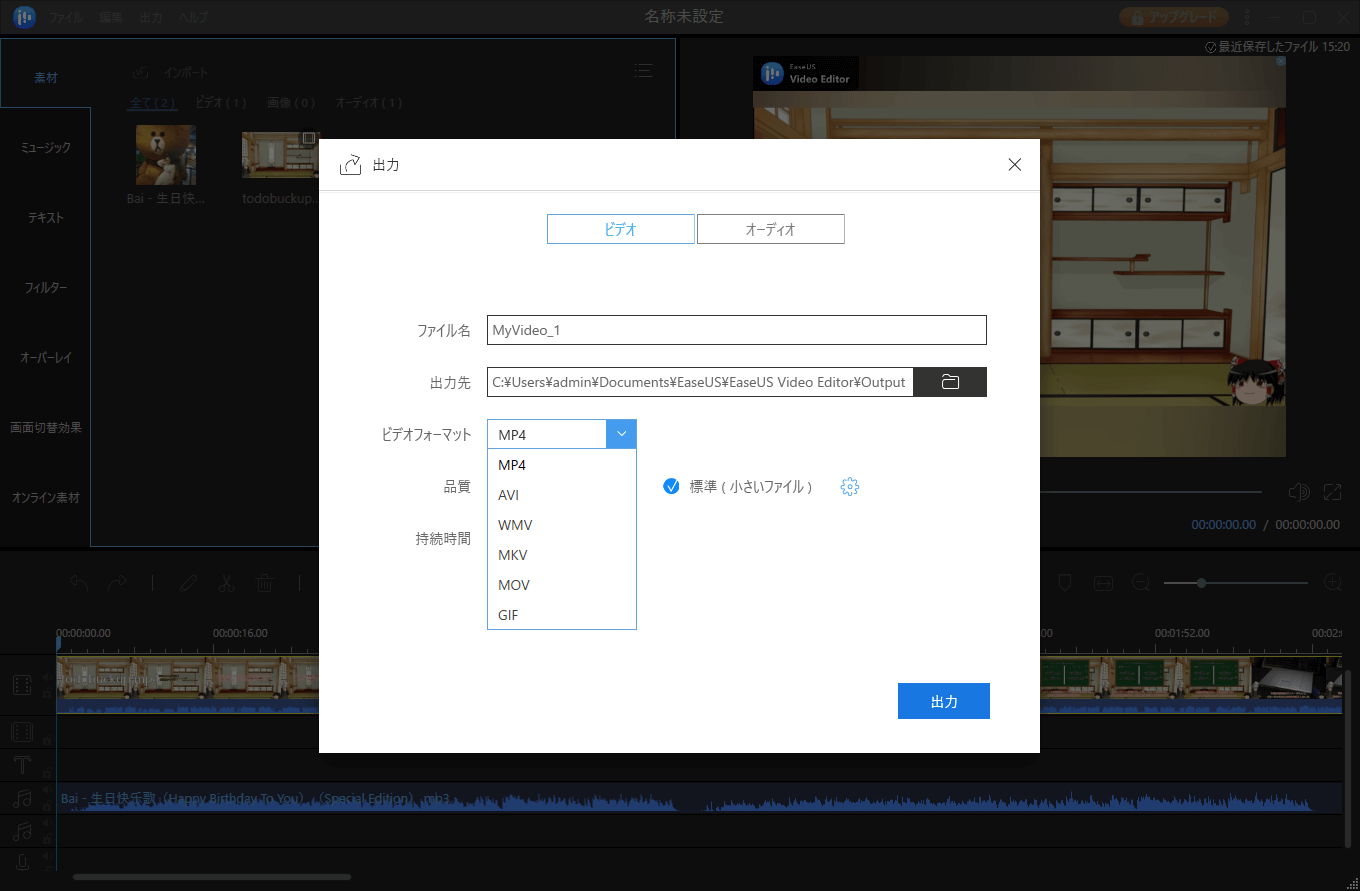This screenshot has width=1360, height=891.
Task: Click the preview volume speaker icon
Action: pyautogui.click(x=1299, y=492)
